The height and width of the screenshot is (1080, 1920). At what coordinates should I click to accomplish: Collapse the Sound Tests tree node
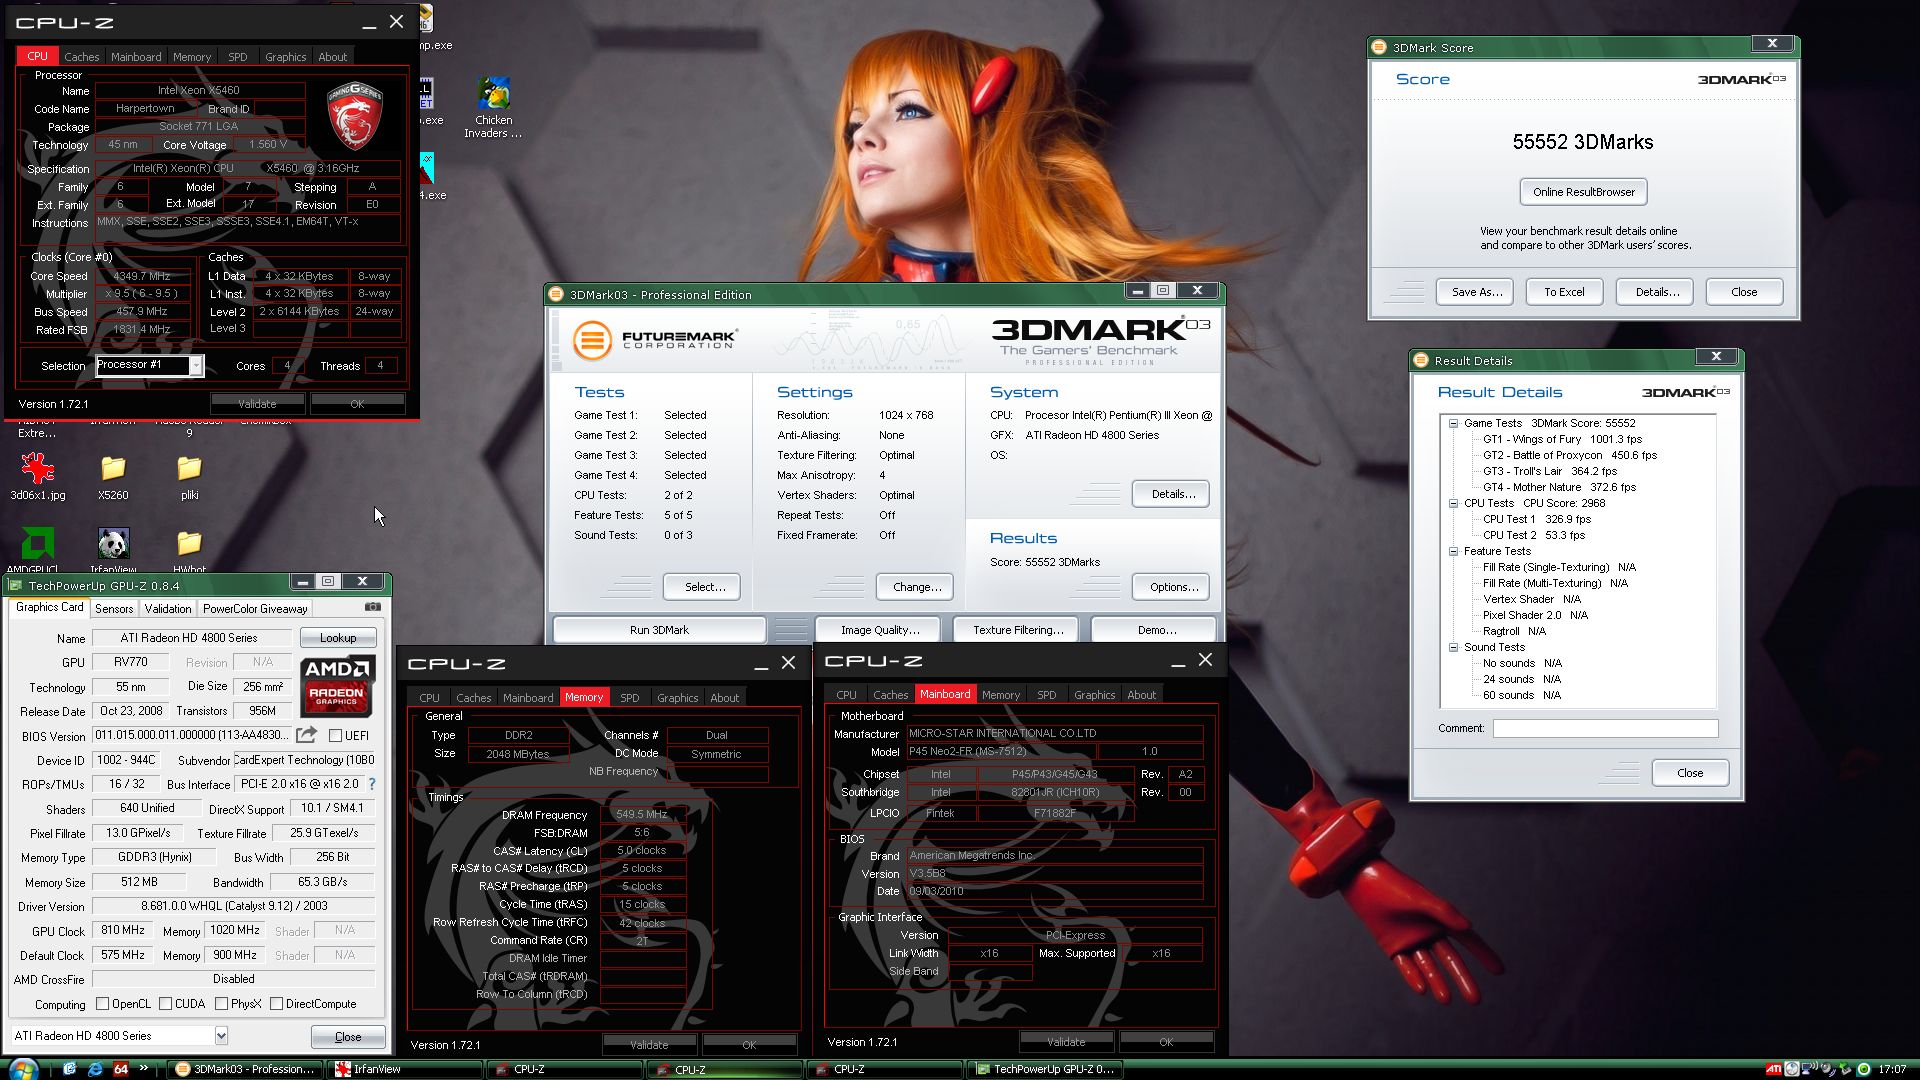(x=1453, y=647)
